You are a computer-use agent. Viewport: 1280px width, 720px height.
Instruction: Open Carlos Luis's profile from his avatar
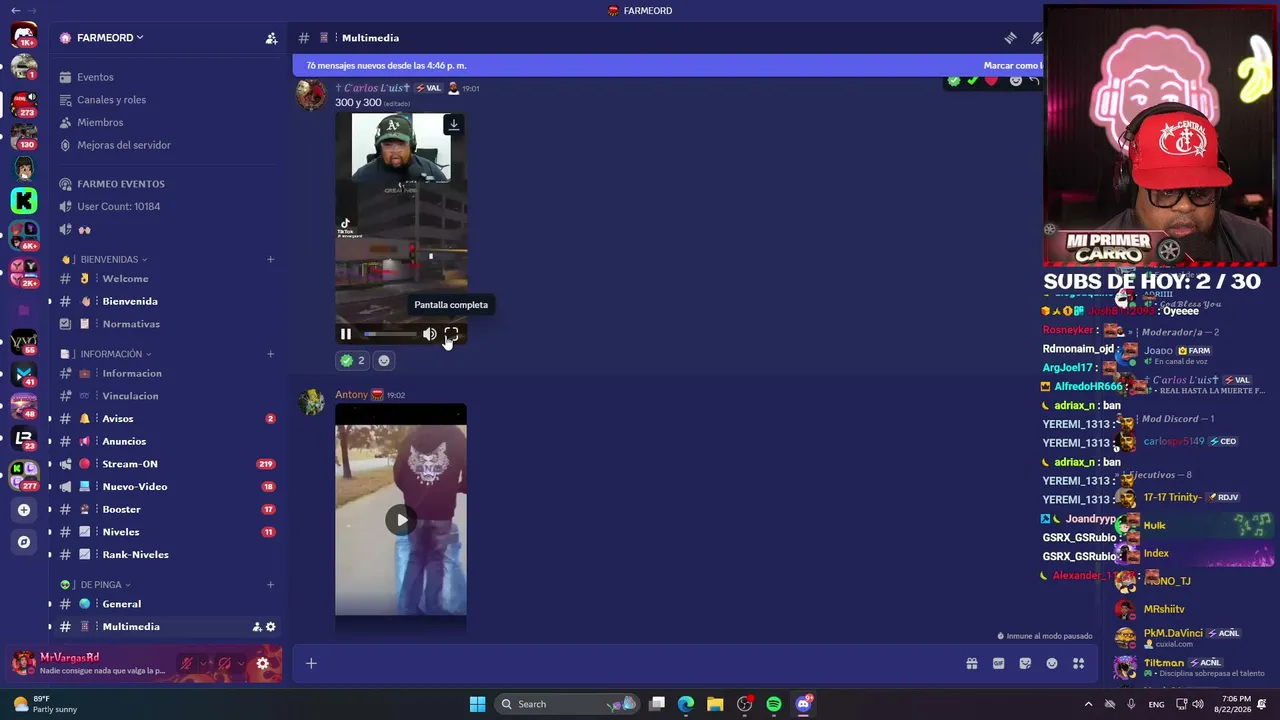311,95
